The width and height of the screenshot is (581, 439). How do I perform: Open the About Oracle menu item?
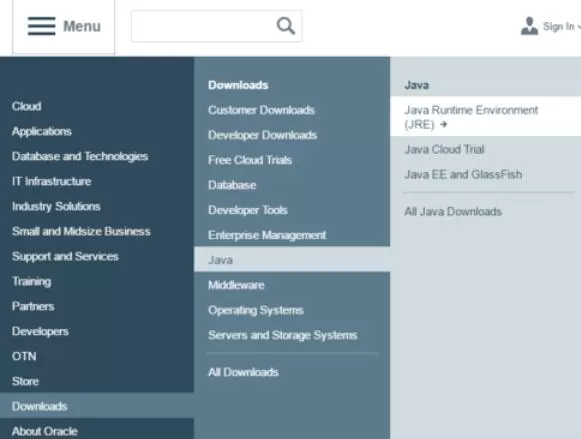(x=44, y=431)
